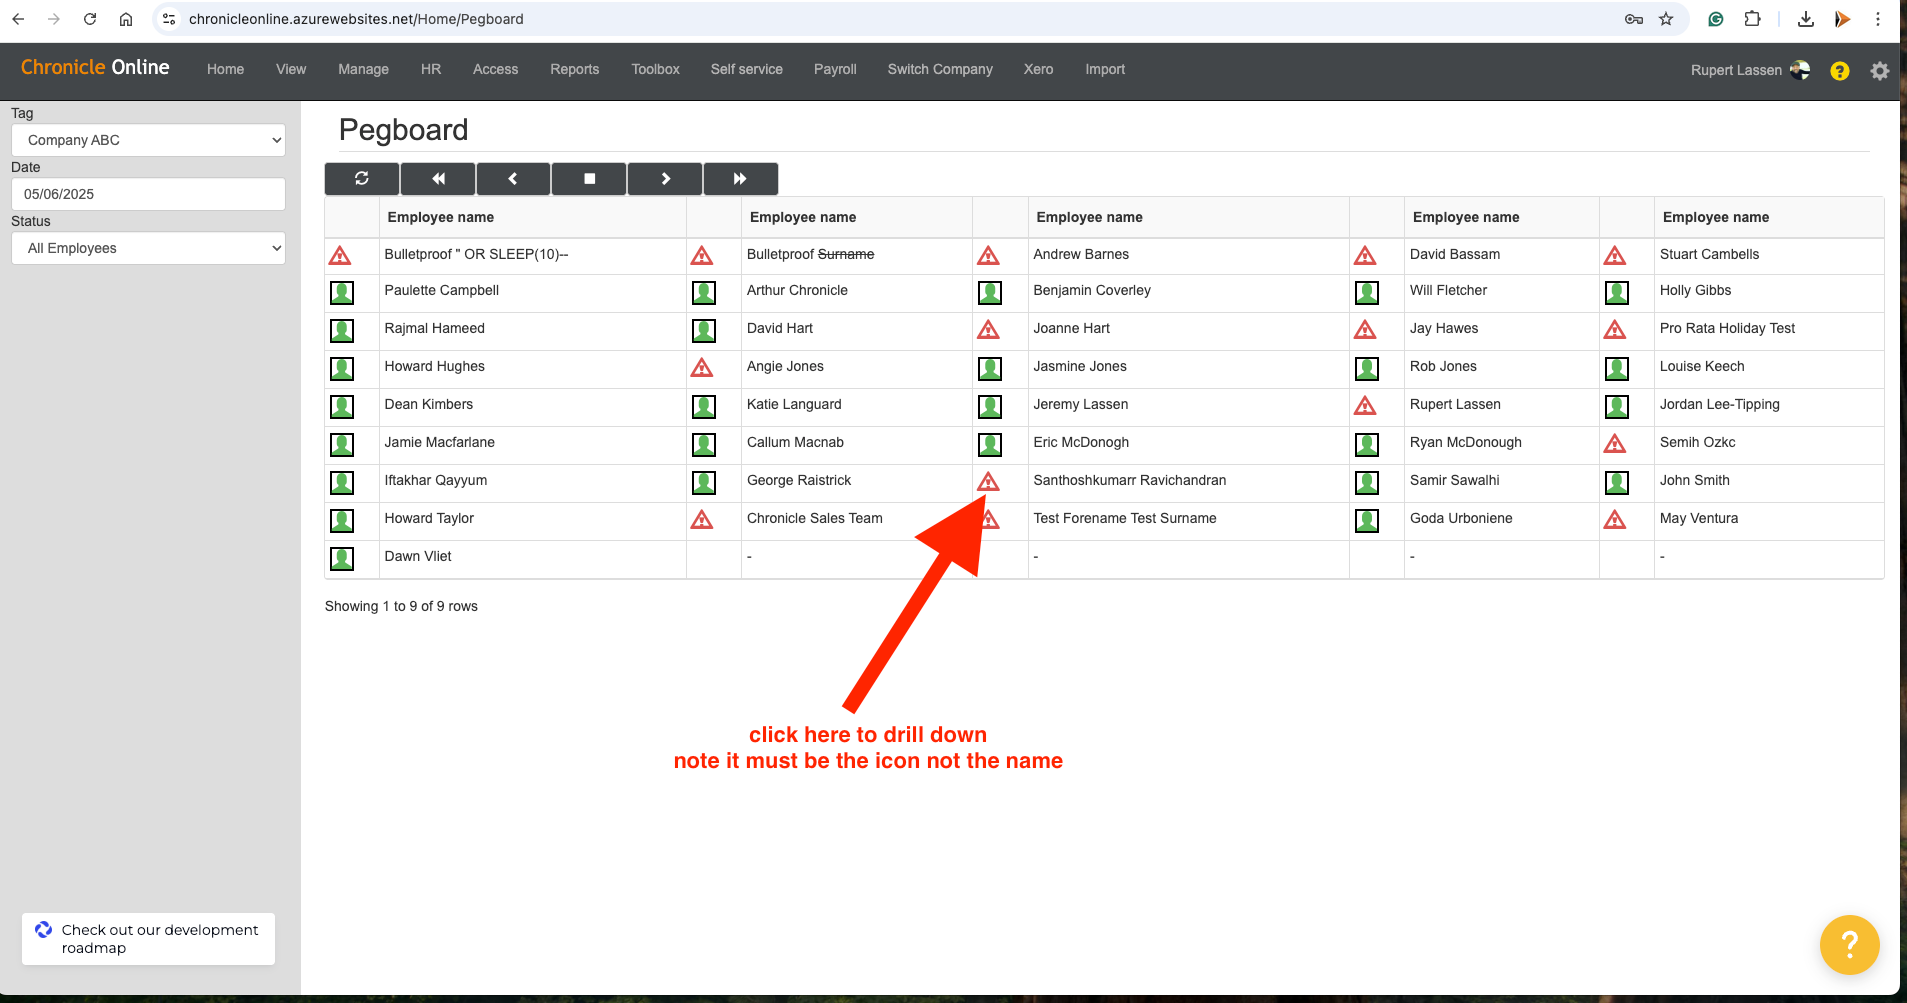Skip to last page with double-right arrows
This screenshot has height=1003, width=1907.
pyautogui.click(x=740, y=179)
